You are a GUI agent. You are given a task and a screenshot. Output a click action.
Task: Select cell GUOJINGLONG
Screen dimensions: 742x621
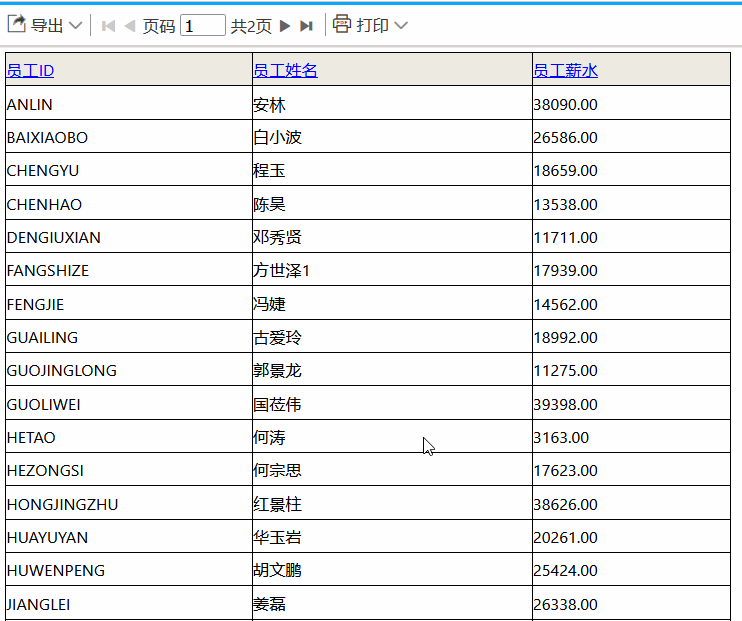[x=129, y=369]
